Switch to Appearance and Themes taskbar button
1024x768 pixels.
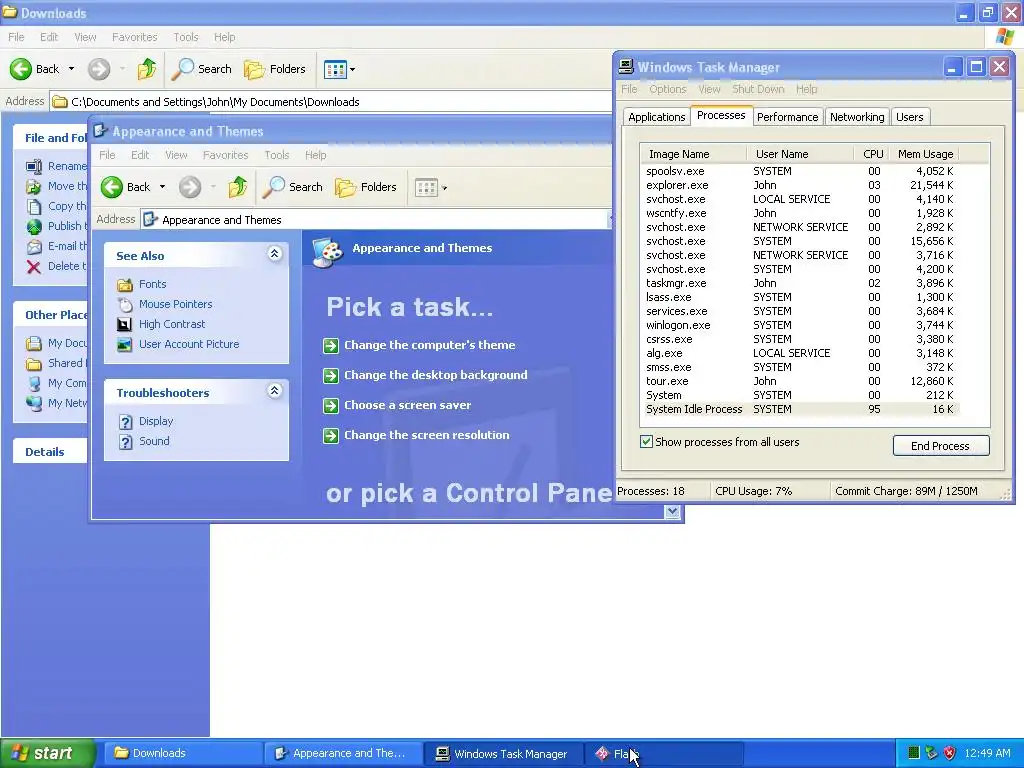(342, 753)
